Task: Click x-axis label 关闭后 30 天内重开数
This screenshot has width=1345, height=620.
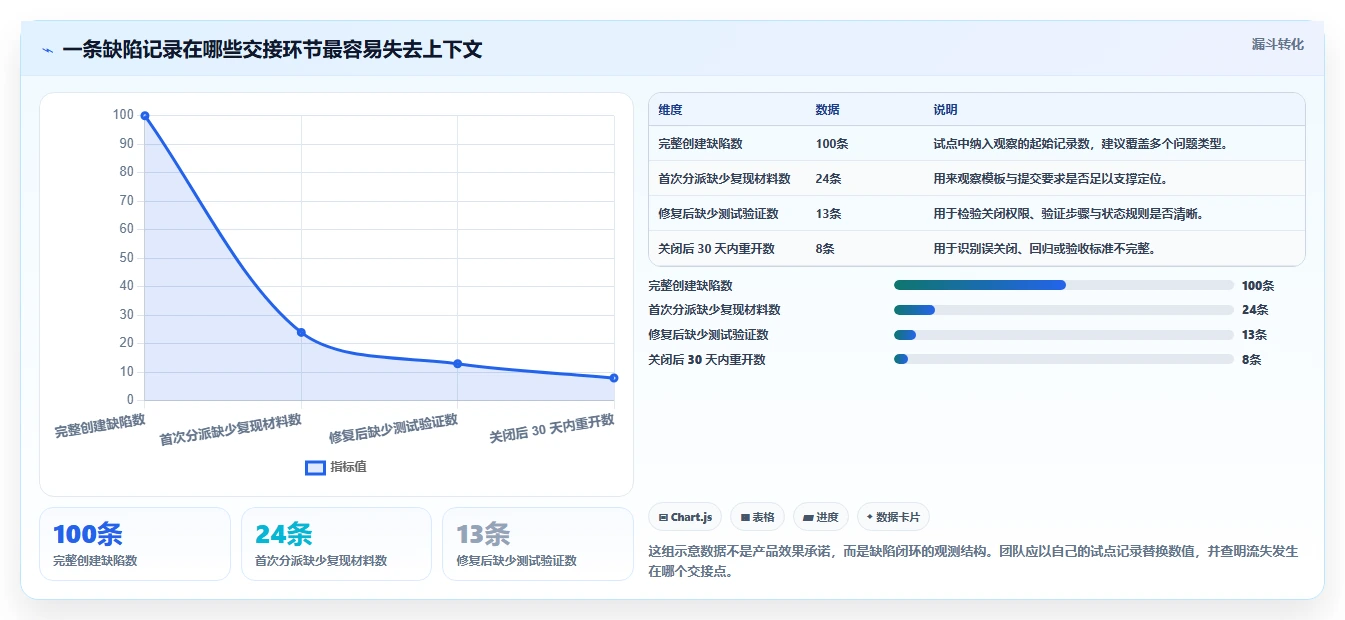Action: coord(552,428)
